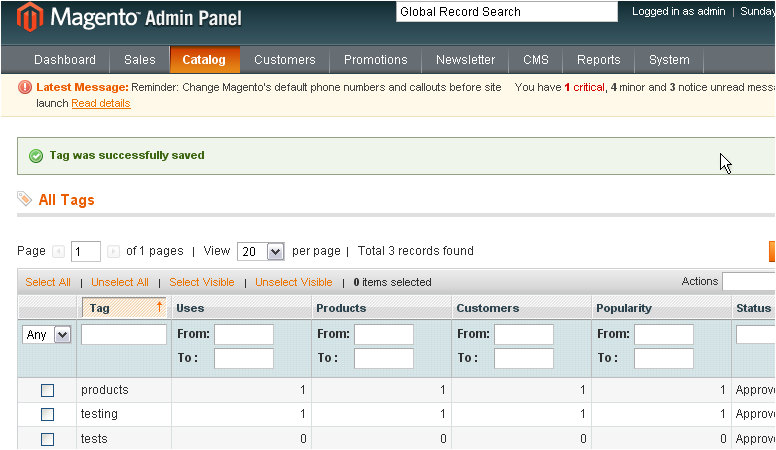
Task: Click the '0 items selected' text
Action: (x=392, y=282)
